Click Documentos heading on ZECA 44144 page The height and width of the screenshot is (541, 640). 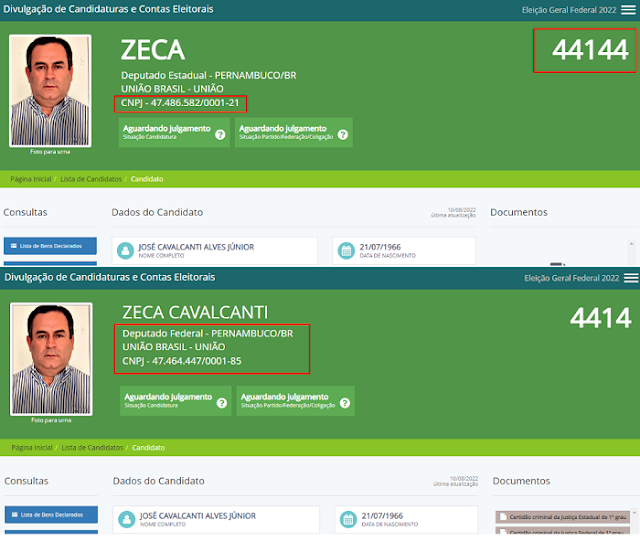(519, 212)
